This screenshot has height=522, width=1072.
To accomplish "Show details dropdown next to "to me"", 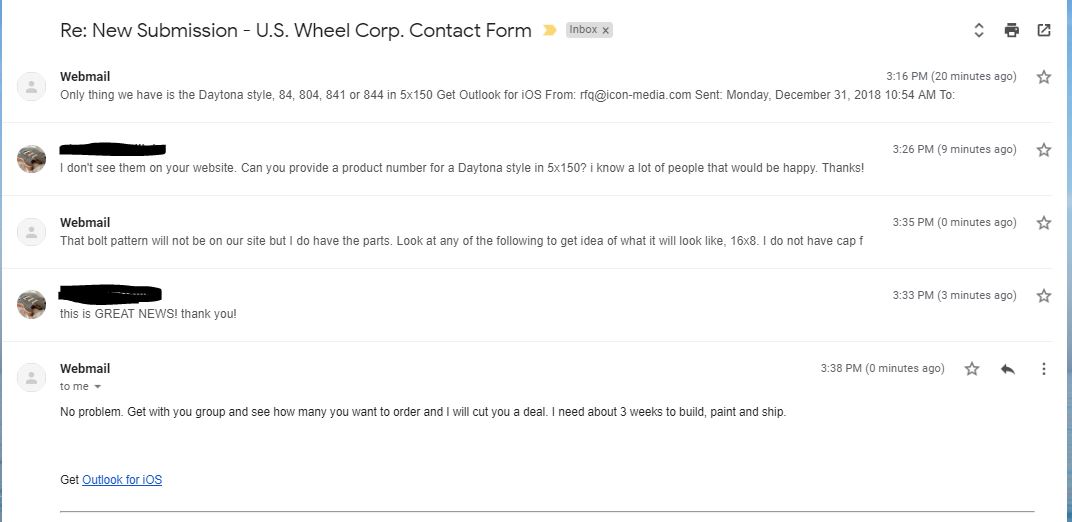I will pos(98,387).
